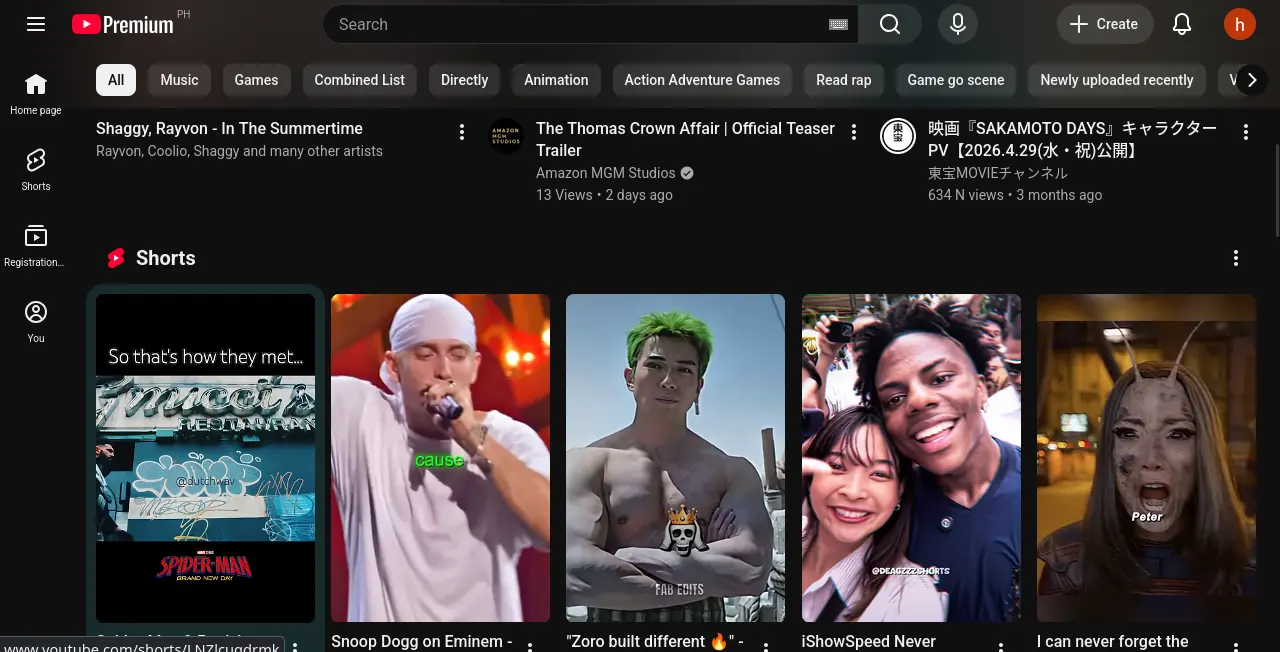1280x652 pixels.
Task: Open Amazon MGM Studios channel avatar
Action: click(506, 136)
